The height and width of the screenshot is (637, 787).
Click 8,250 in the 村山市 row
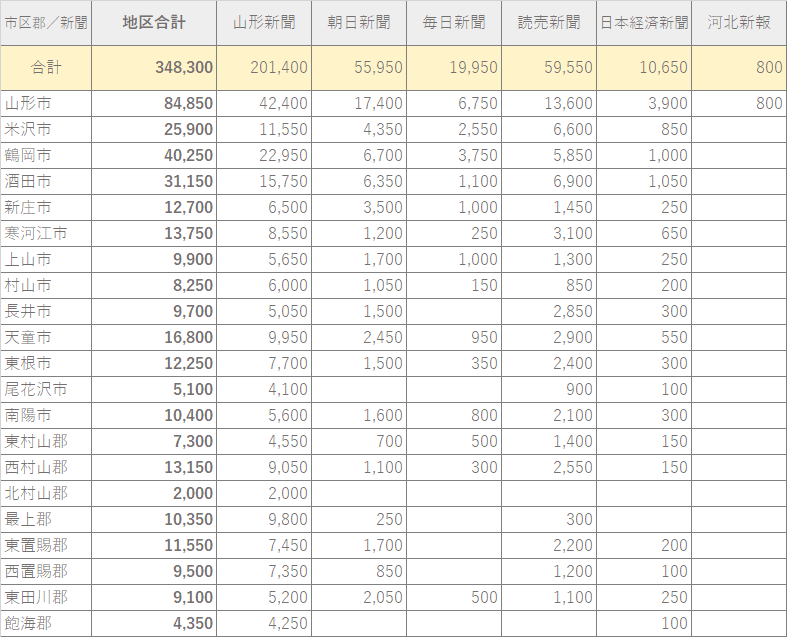(x=154, y=286)
